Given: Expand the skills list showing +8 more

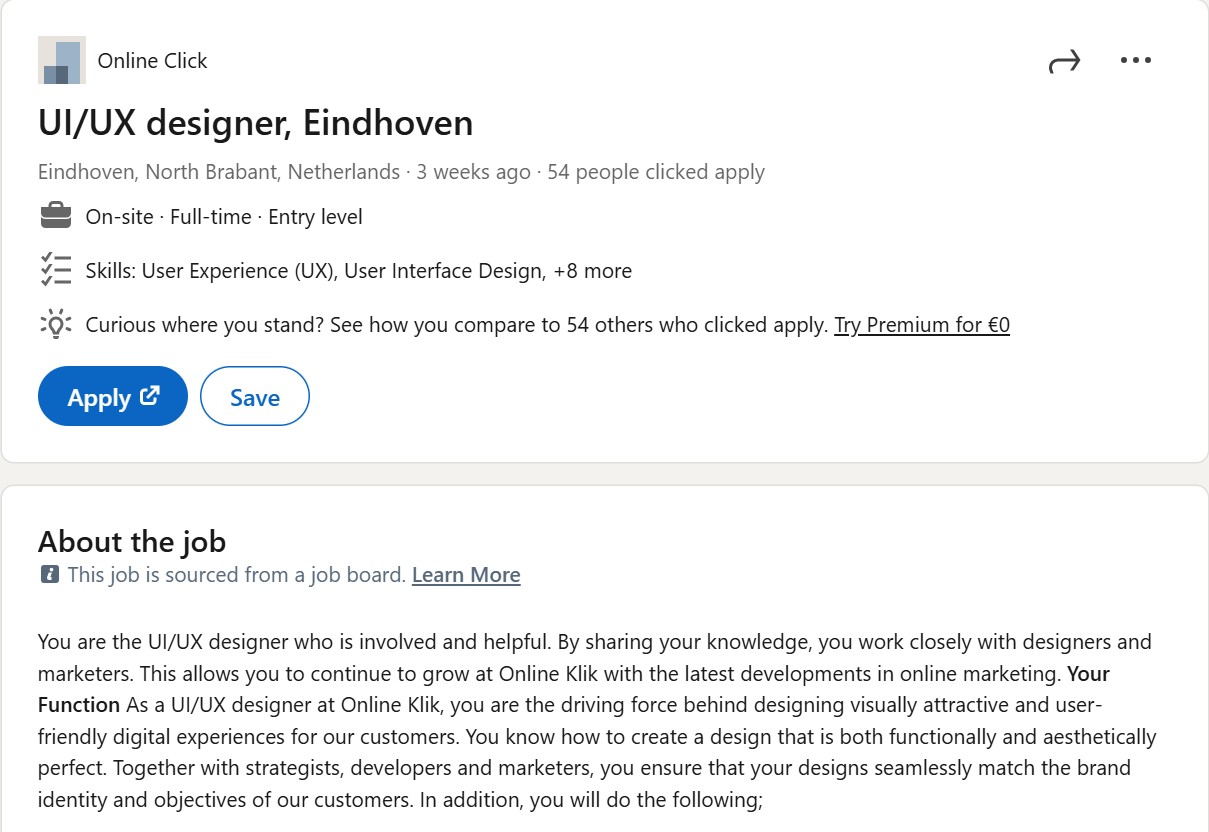Looking at the screenshot, I should coord(592,271).
